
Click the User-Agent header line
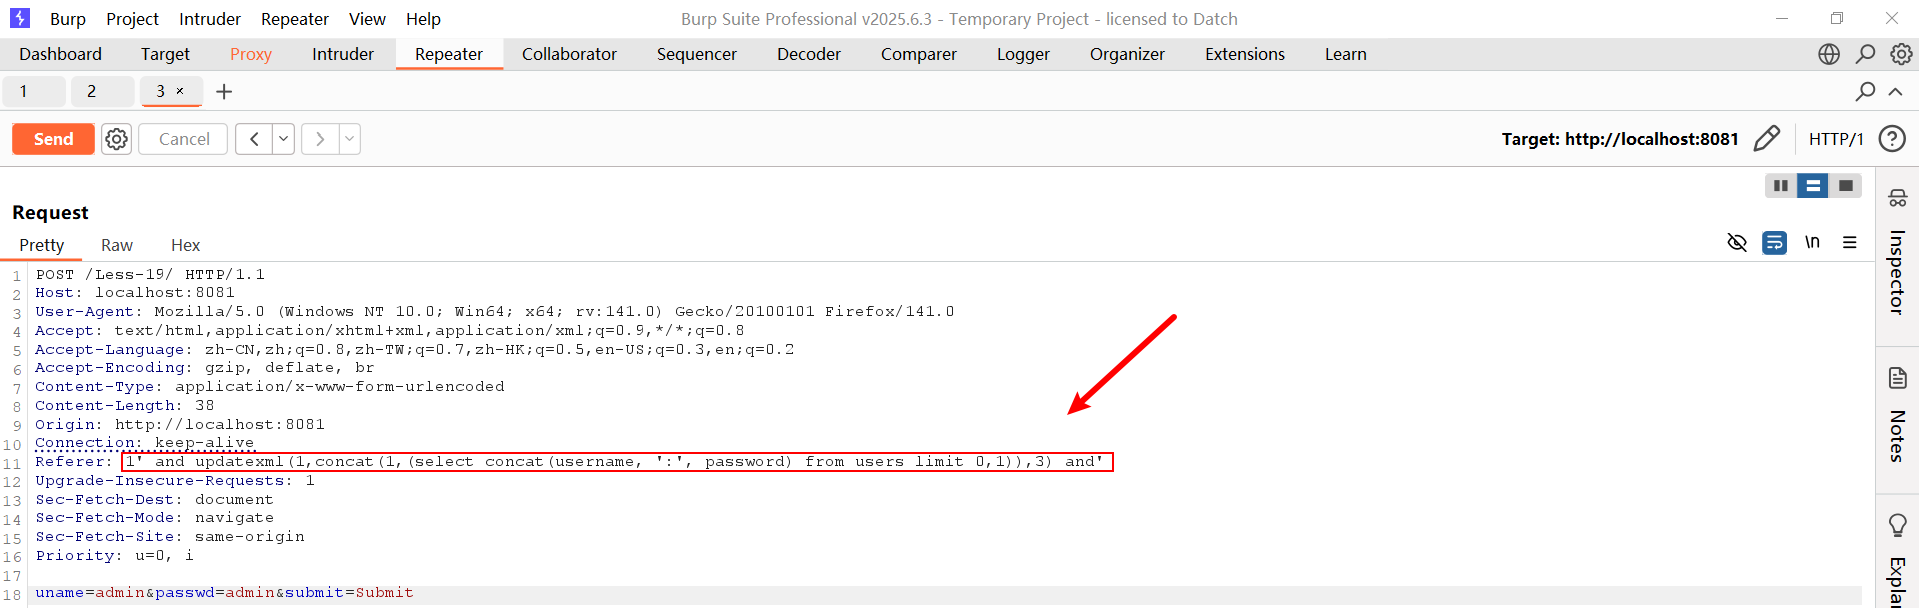pos(494,312)
